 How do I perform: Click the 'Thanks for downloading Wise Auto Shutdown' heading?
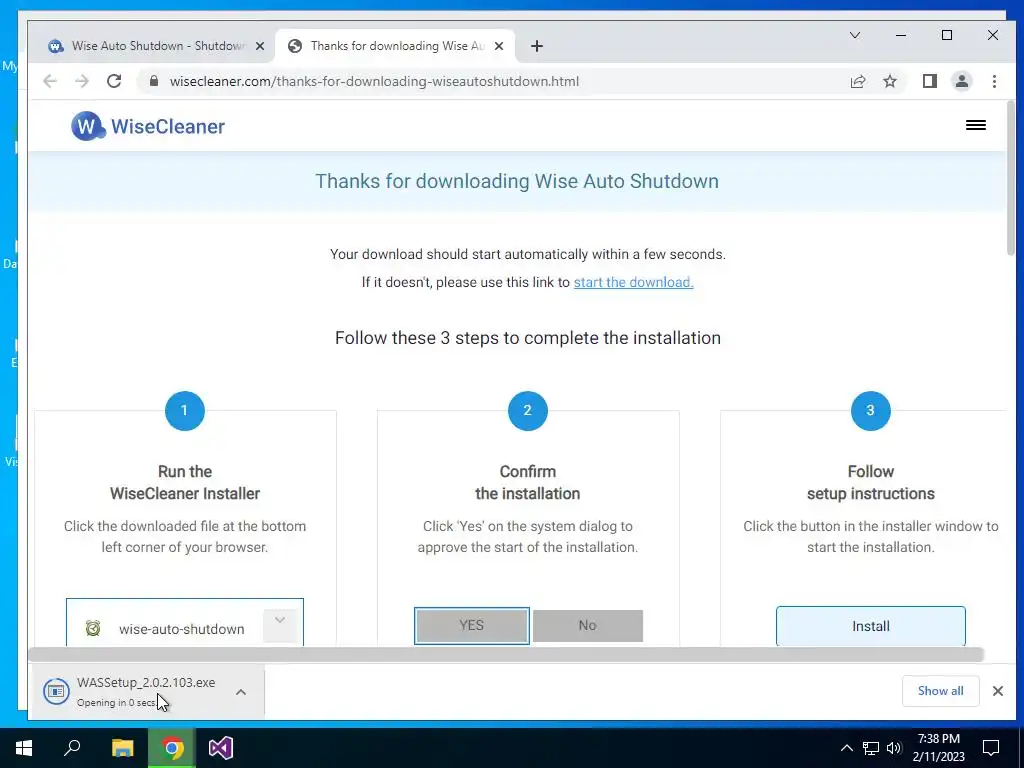click(517, 181)
